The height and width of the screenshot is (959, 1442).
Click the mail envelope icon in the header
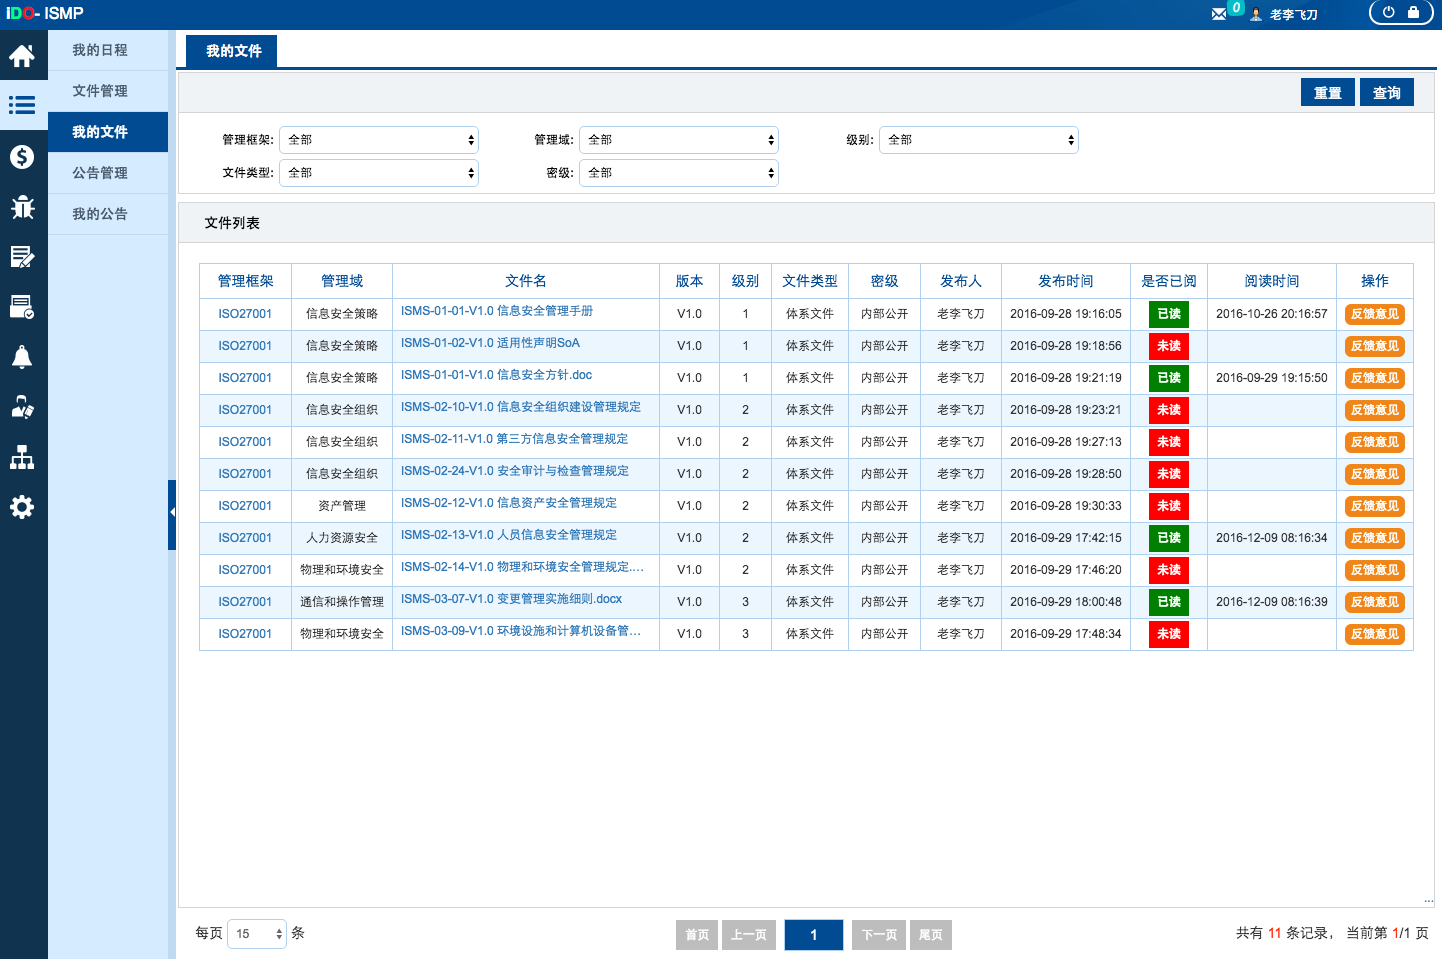tap(1218, 14)
